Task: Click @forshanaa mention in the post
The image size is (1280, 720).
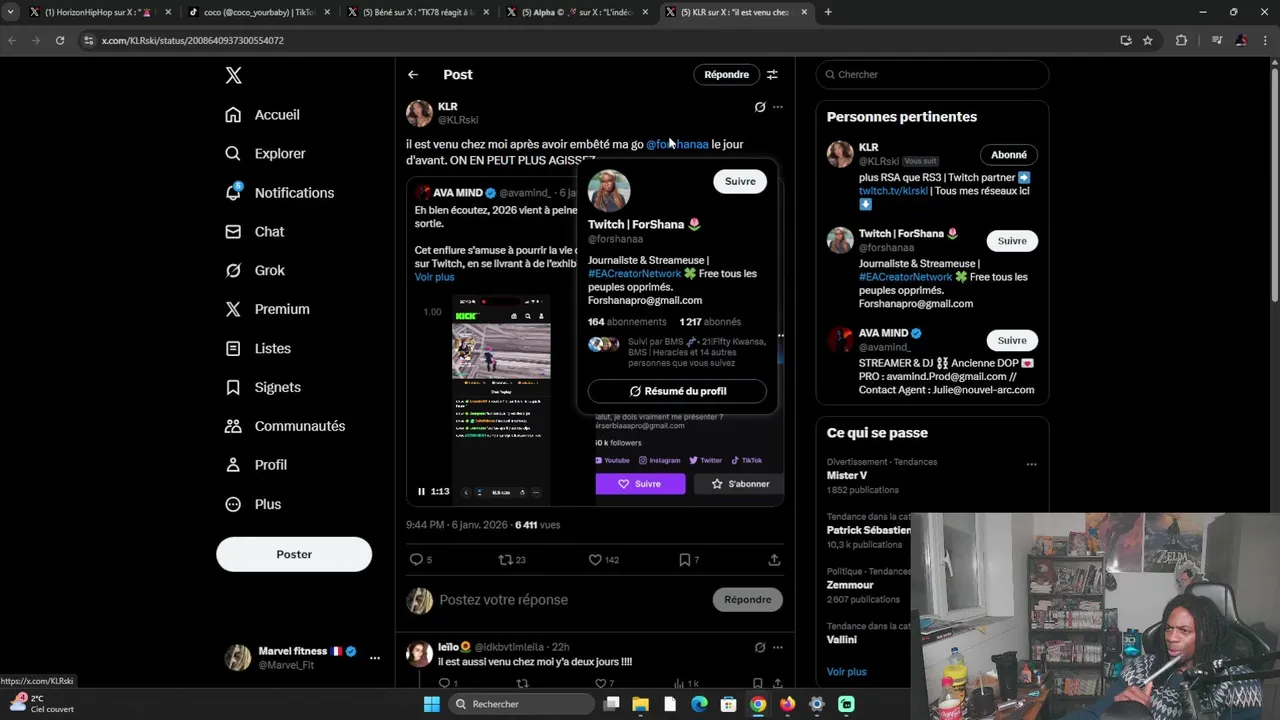Action: [677, 144]
